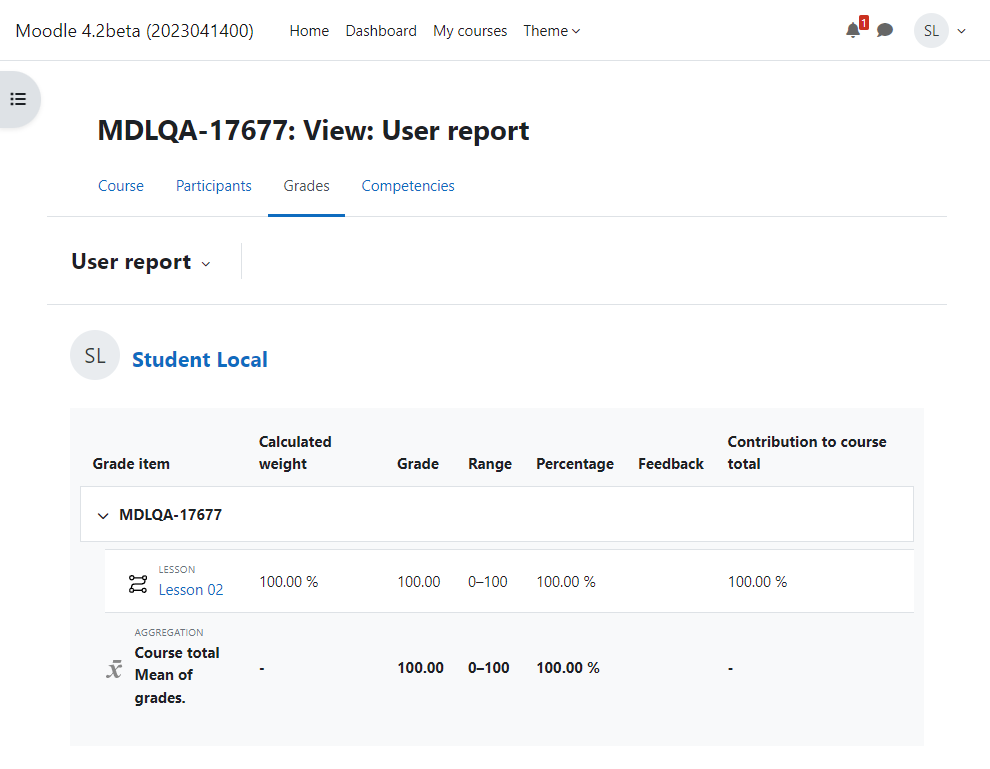Click the Percentage column header
The width and height of the screenshot is (990, 769).
[x=575, y=463]
